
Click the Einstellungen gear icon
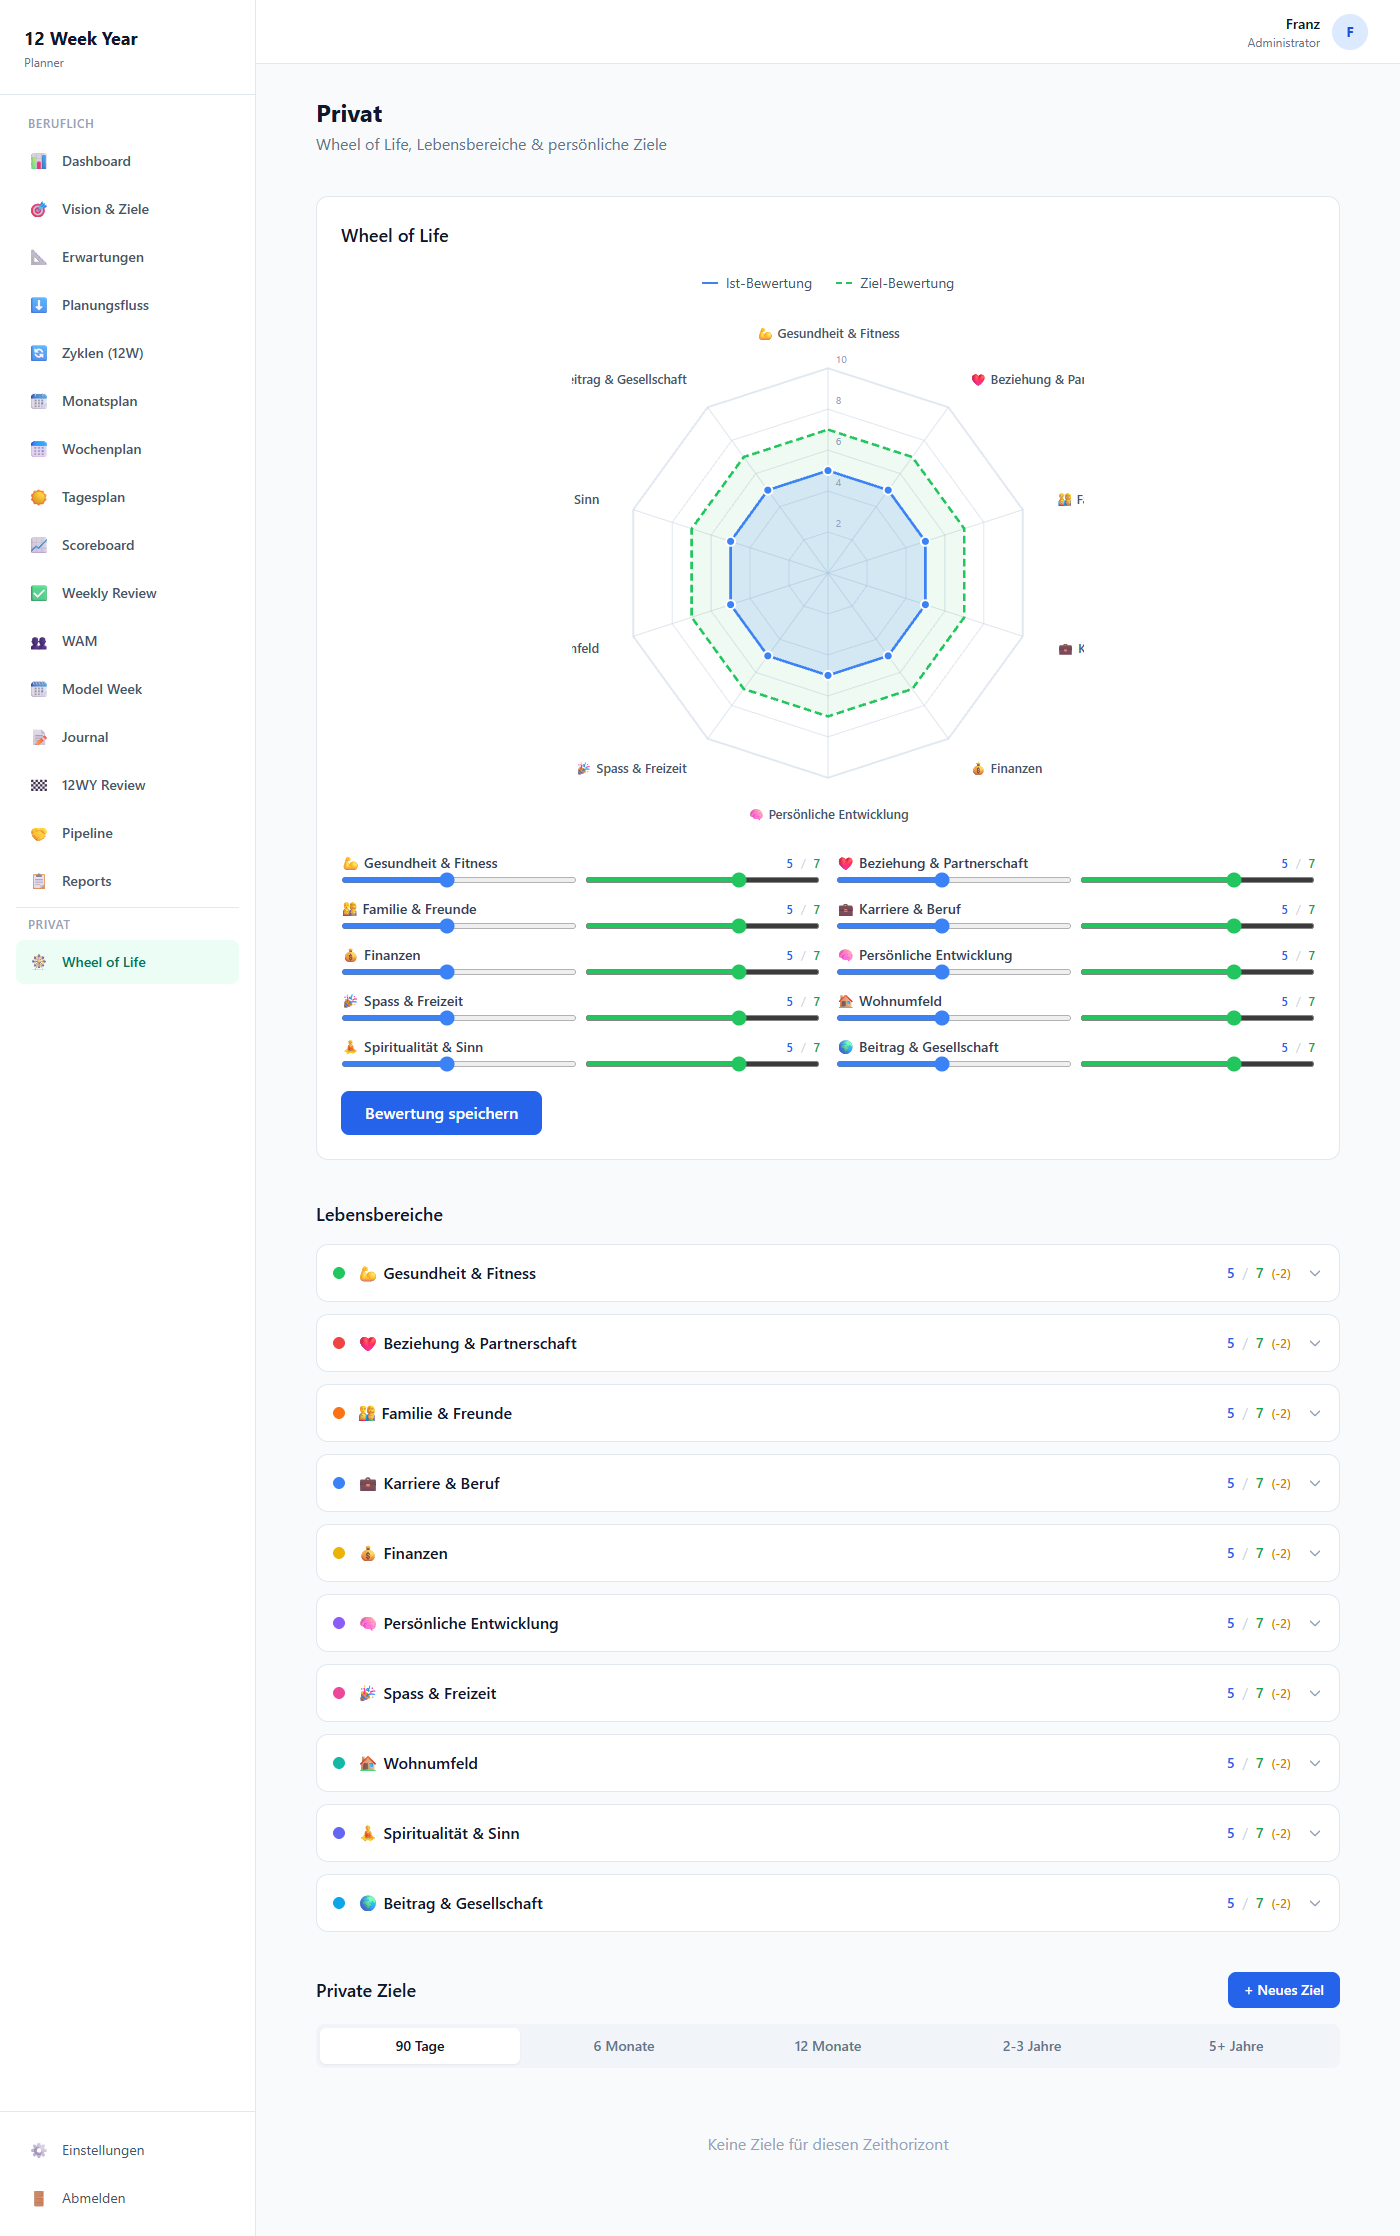(x=39, y=2151)
